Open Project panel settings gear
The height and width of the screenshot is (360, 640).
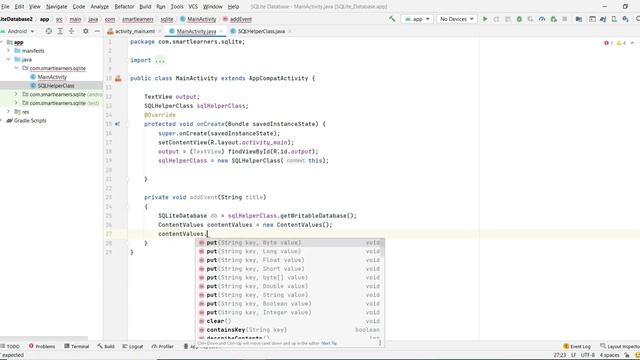pyautogui.click(x=85, y=31)
